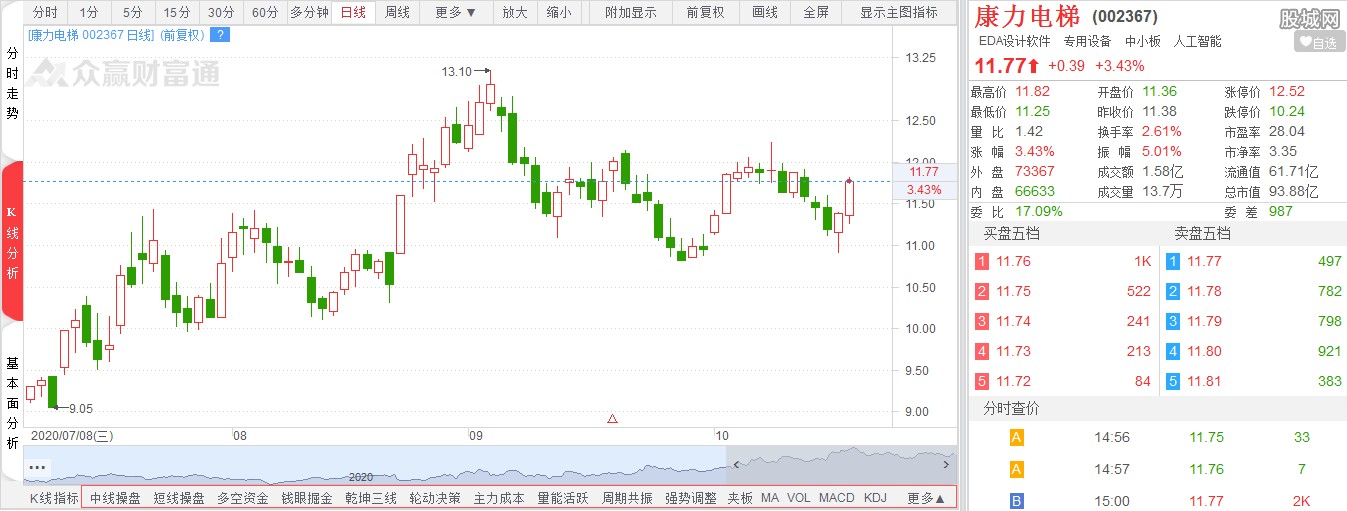This screenshot has width=1347, height=511.
Task: Open the 基本面分析 side tab
Action: click(12, 404)
